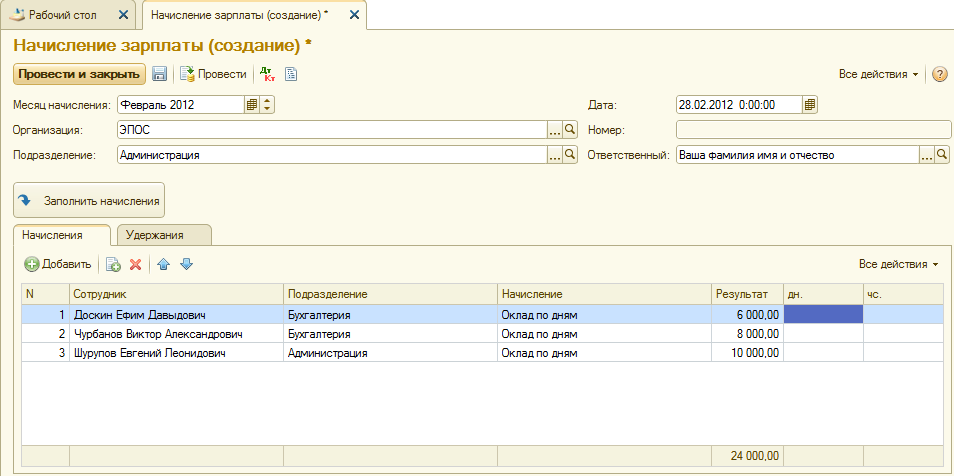Open calendar picker for Дата field
This screenshot has height=476, width=954.
809,105
